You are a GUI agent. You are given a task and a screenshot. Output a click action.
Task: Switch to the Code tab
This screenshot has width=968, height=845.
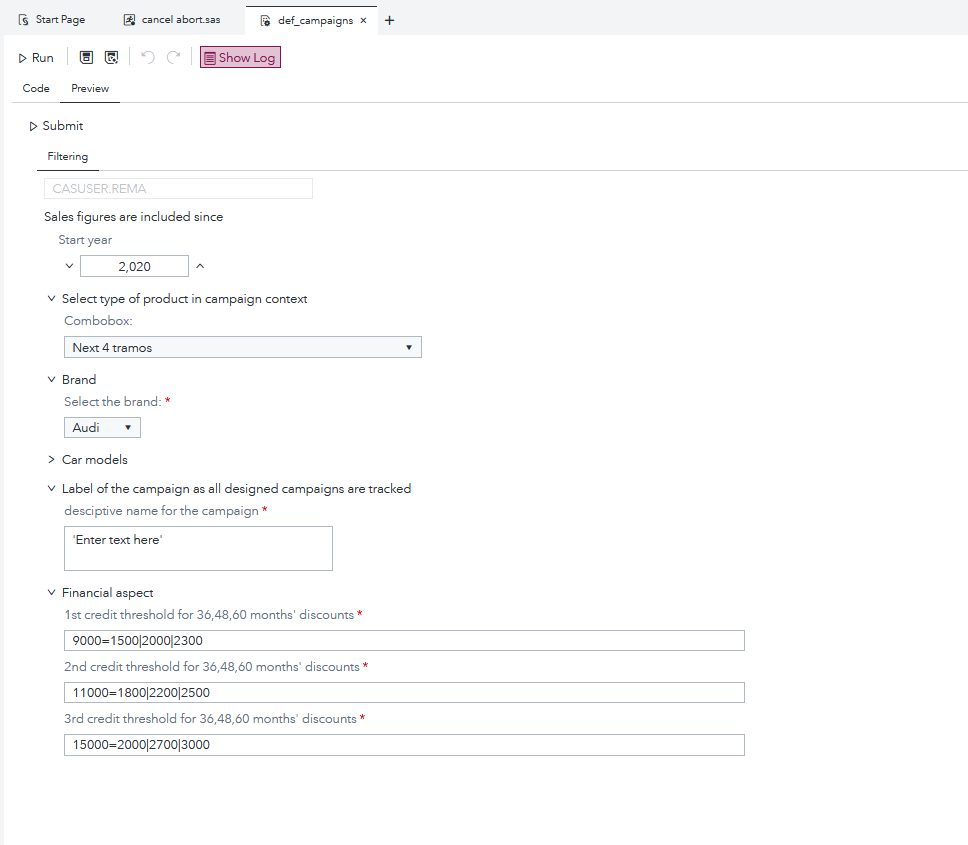[x=36, y=88]
